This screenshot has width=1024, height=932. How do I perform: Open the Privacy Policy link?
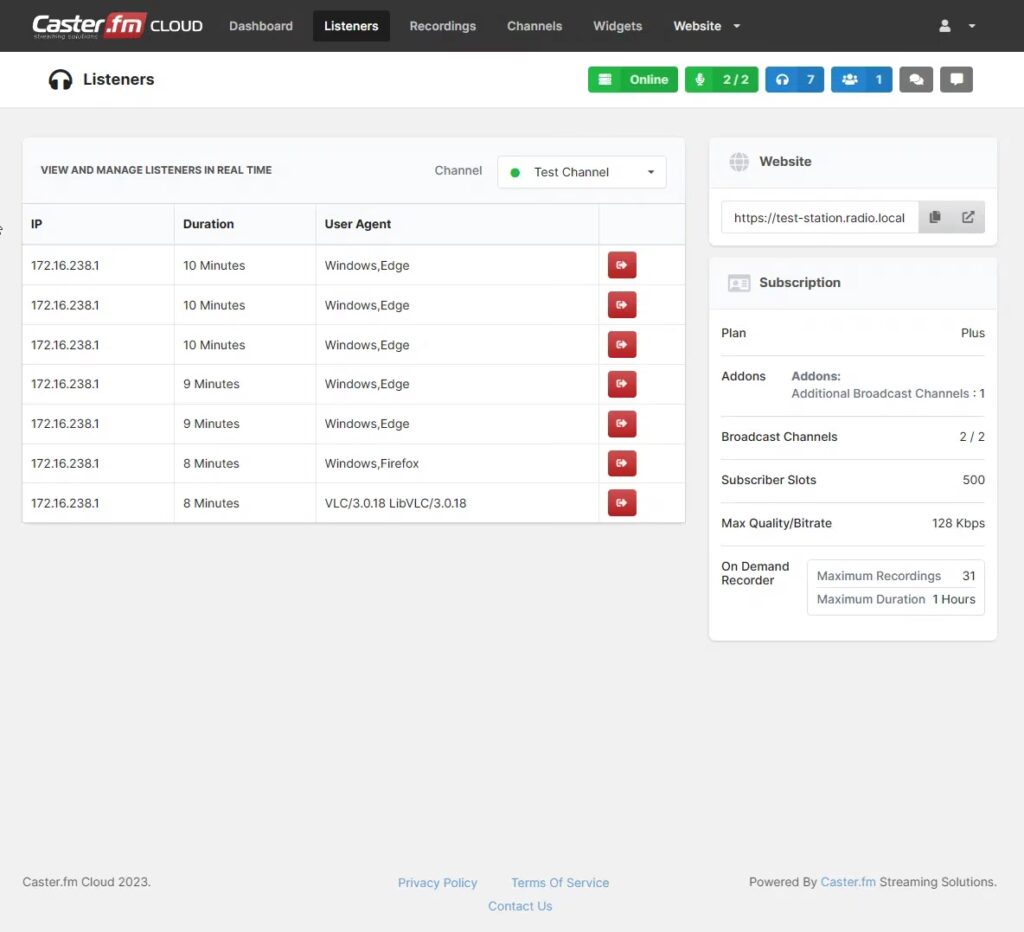(437, 883)
